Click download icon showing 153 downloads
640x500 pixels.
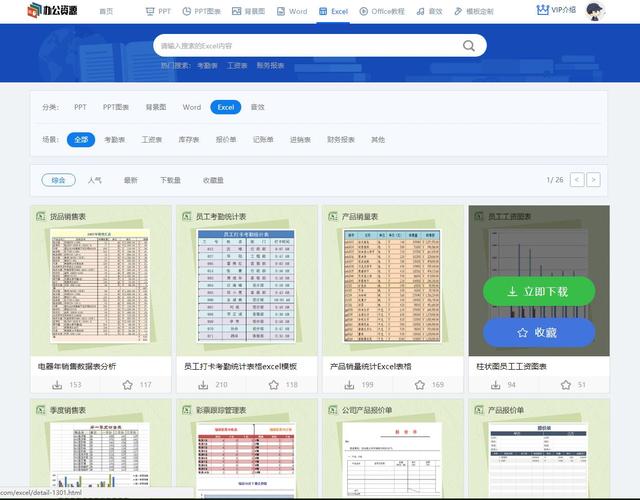(x=57, y=385)
